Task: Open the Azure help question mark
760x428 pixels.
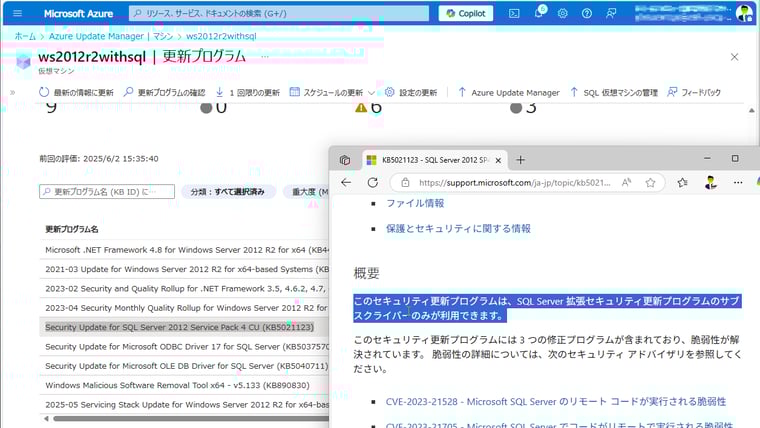Action: [x=586, y=14]
